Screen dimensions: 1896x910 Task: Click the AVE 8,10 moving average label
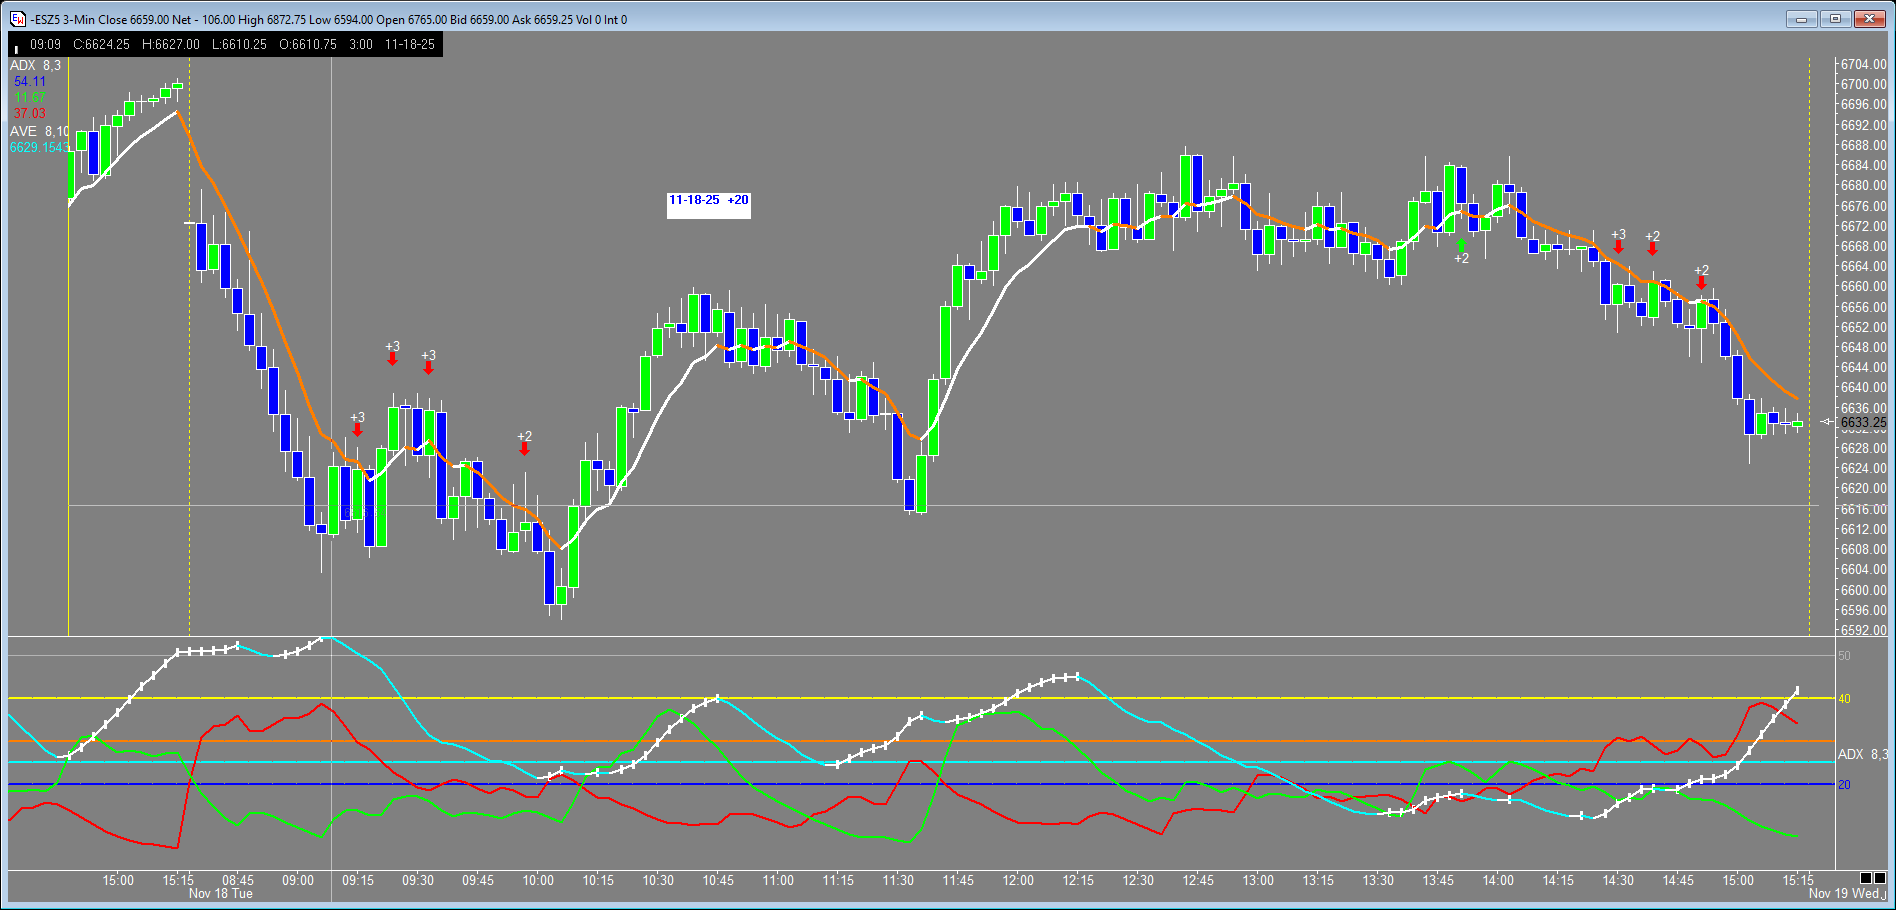38,131
